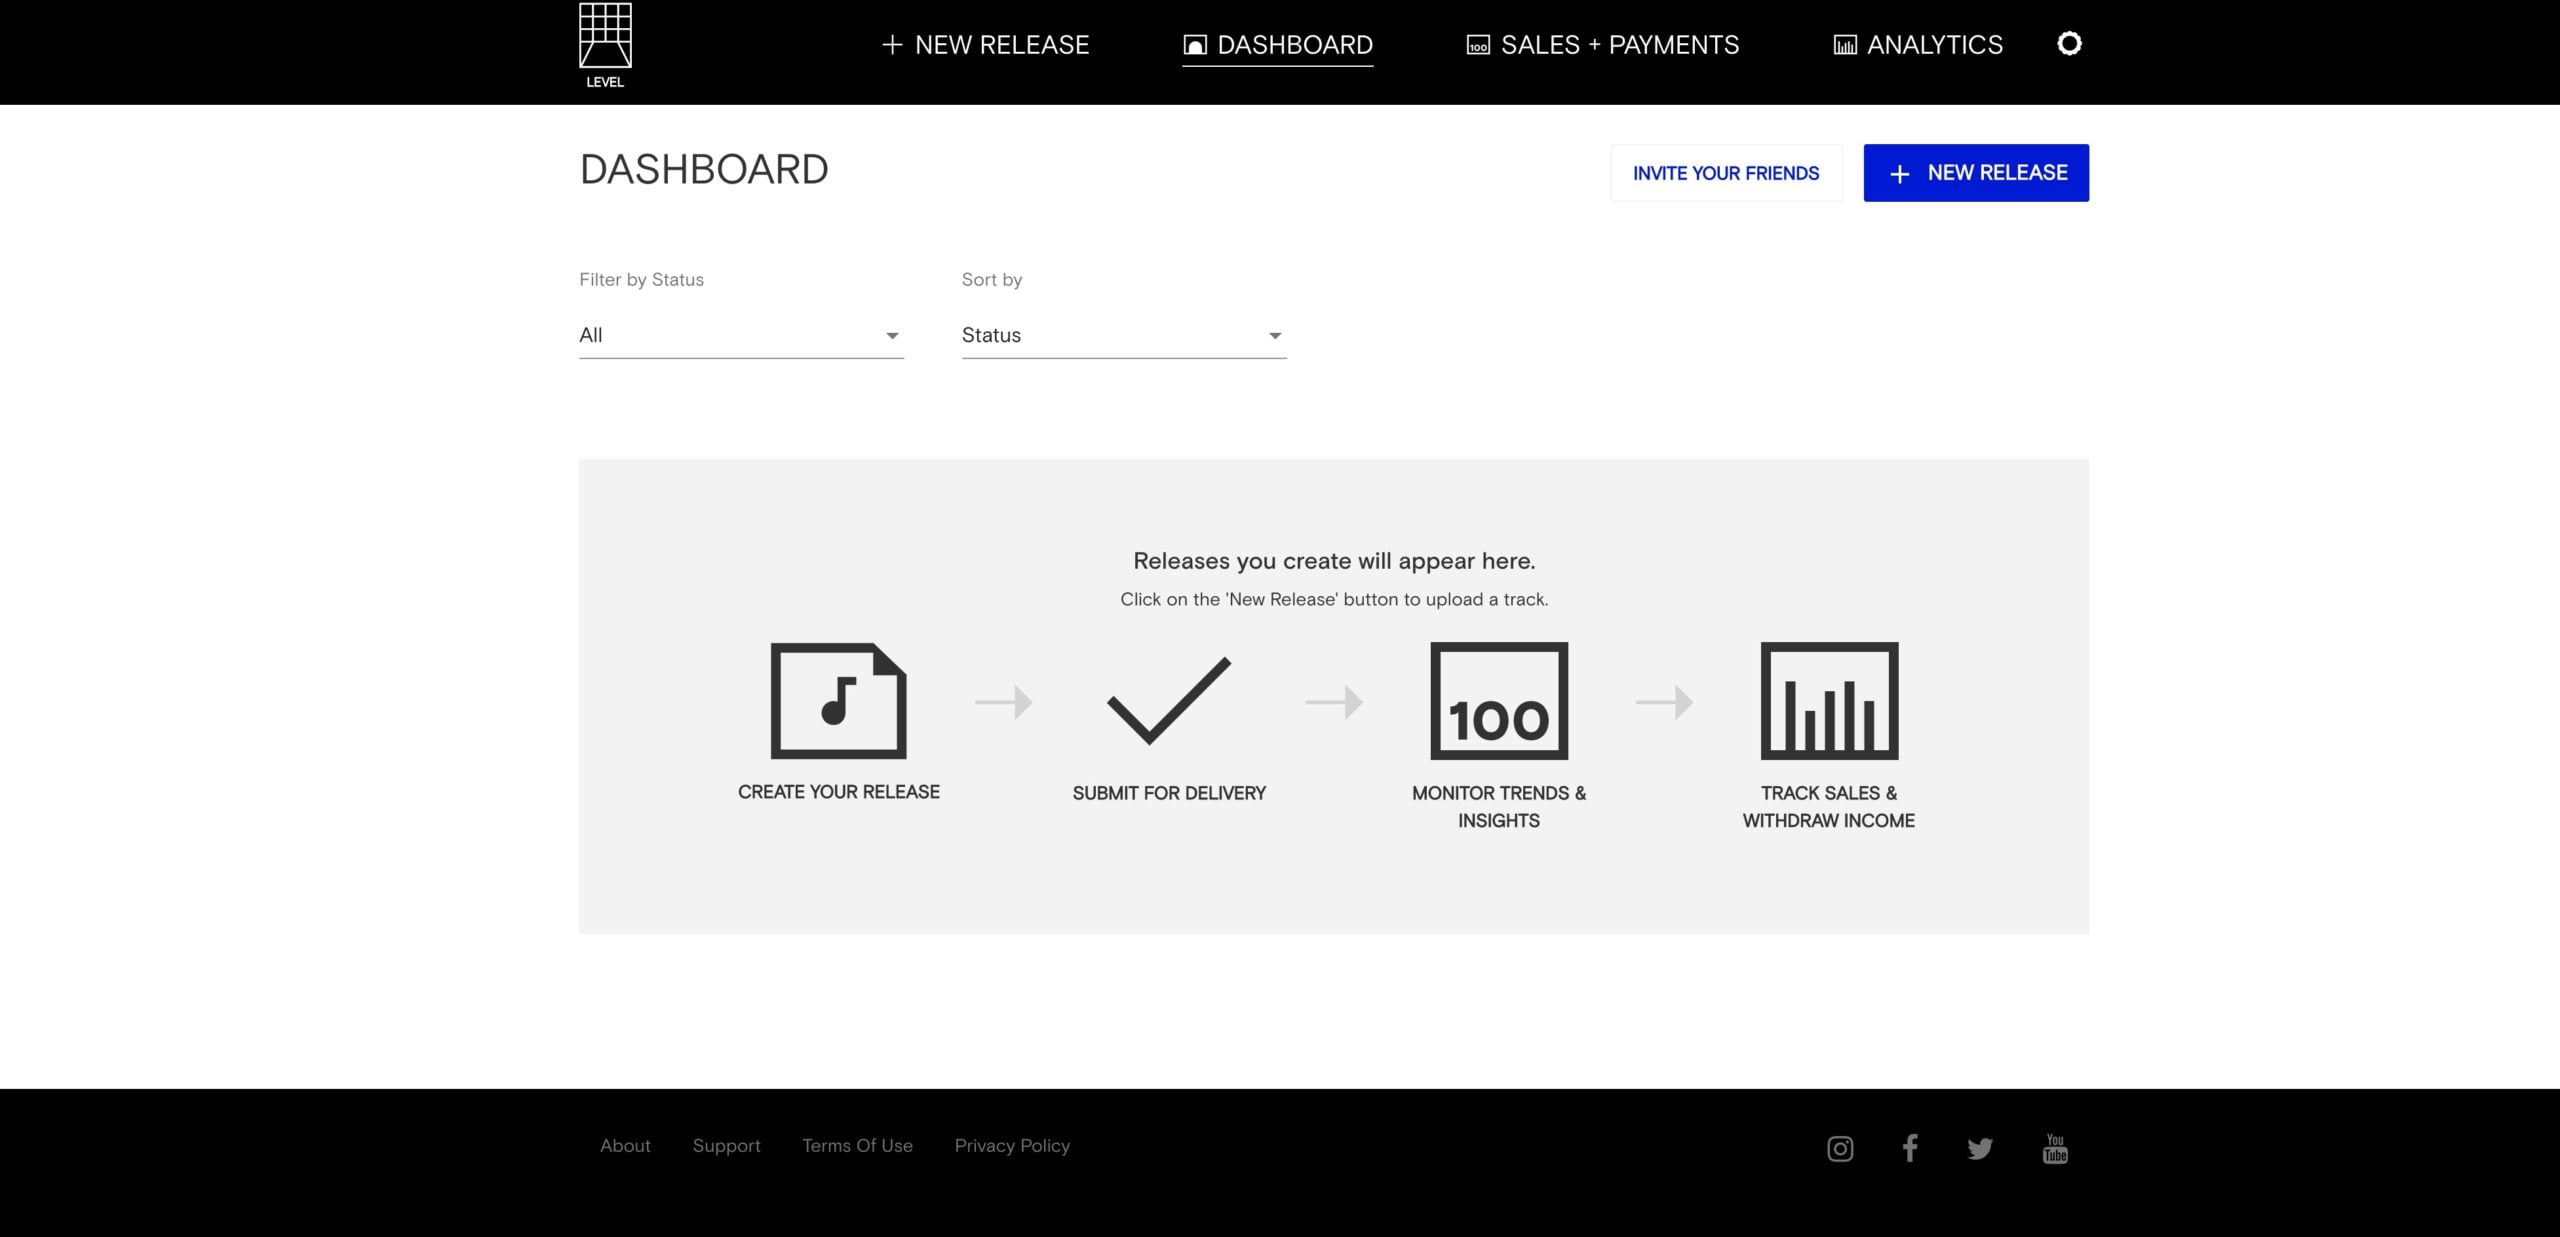Click the circular profile icon in the header

[2069, 44]
